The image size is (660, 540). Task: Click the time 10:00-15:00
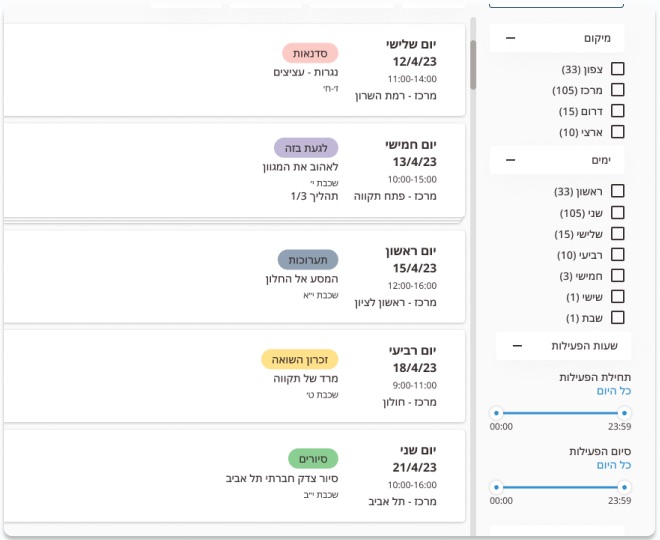coord(412,180)
